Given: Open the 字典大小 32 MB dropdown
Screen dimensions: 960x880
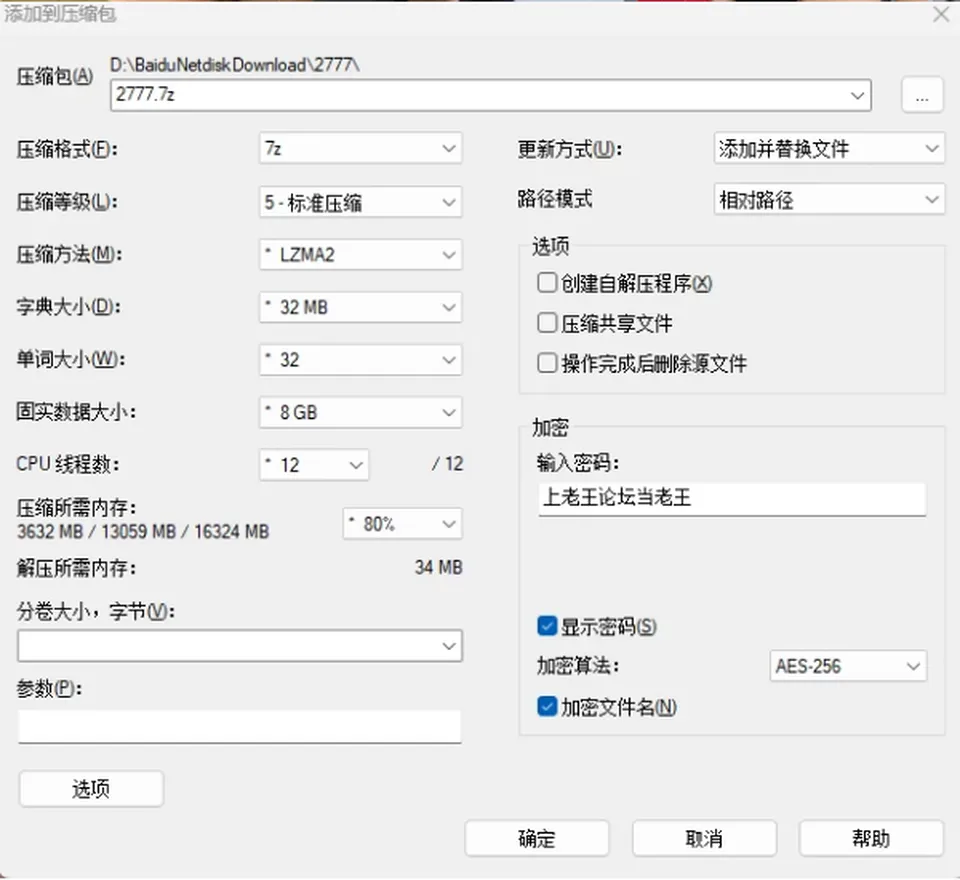Looking at the screenshot, I should click(x=361, y=307).
